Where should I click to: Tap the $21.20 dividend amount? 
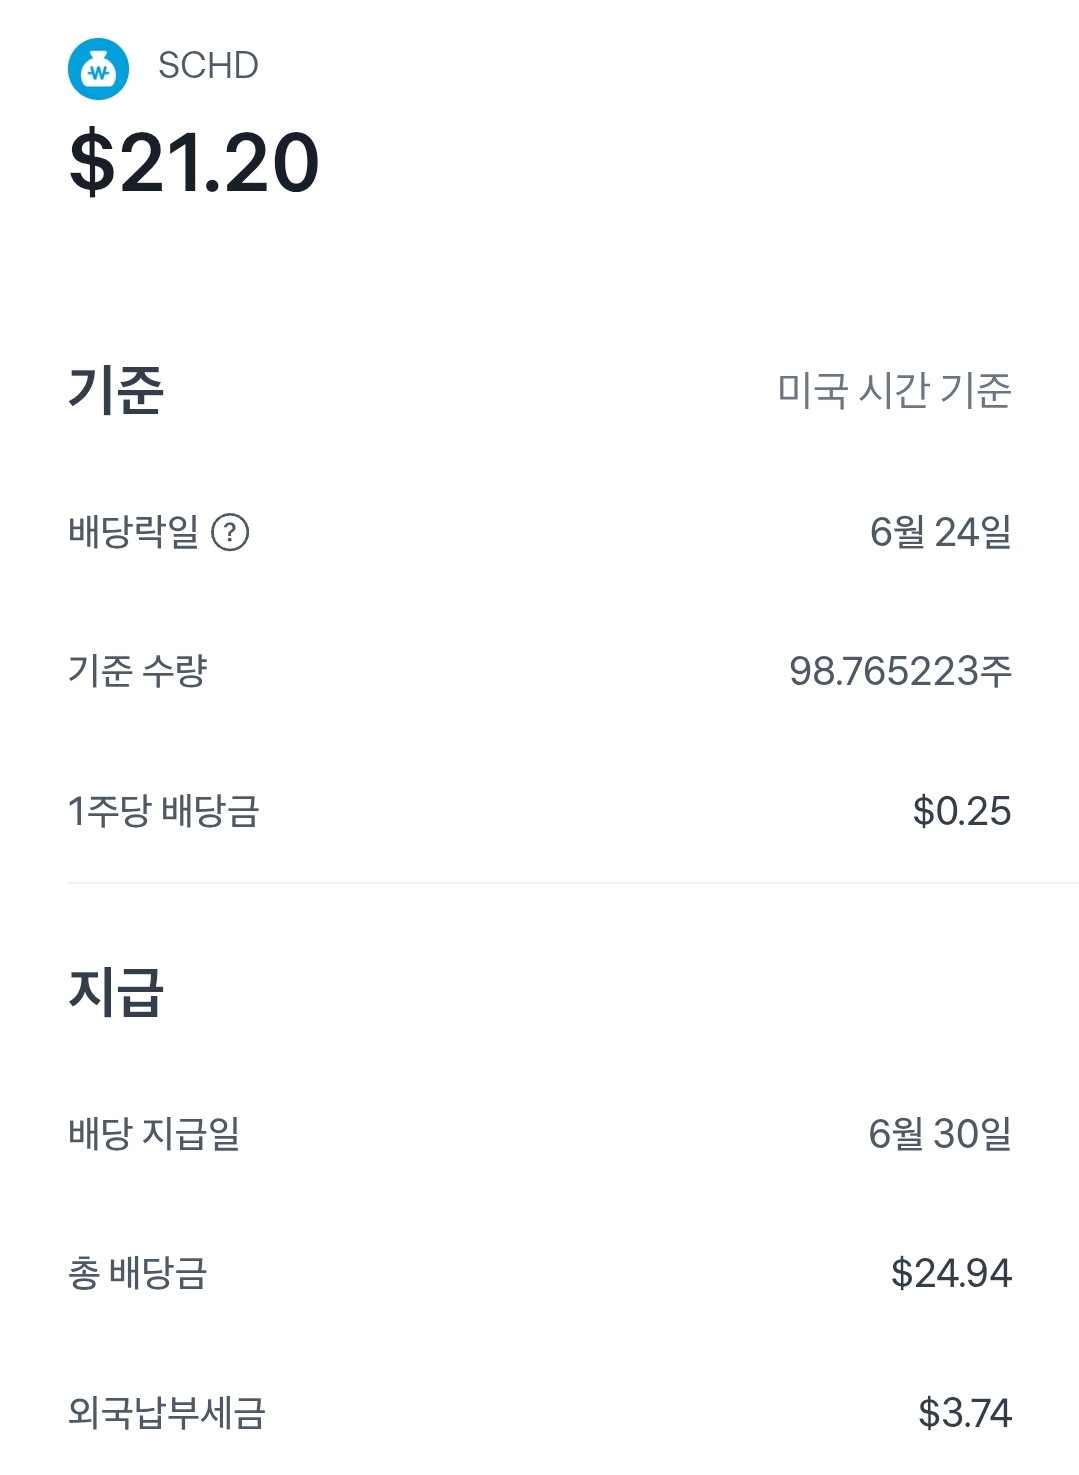(x=194, y=162)
